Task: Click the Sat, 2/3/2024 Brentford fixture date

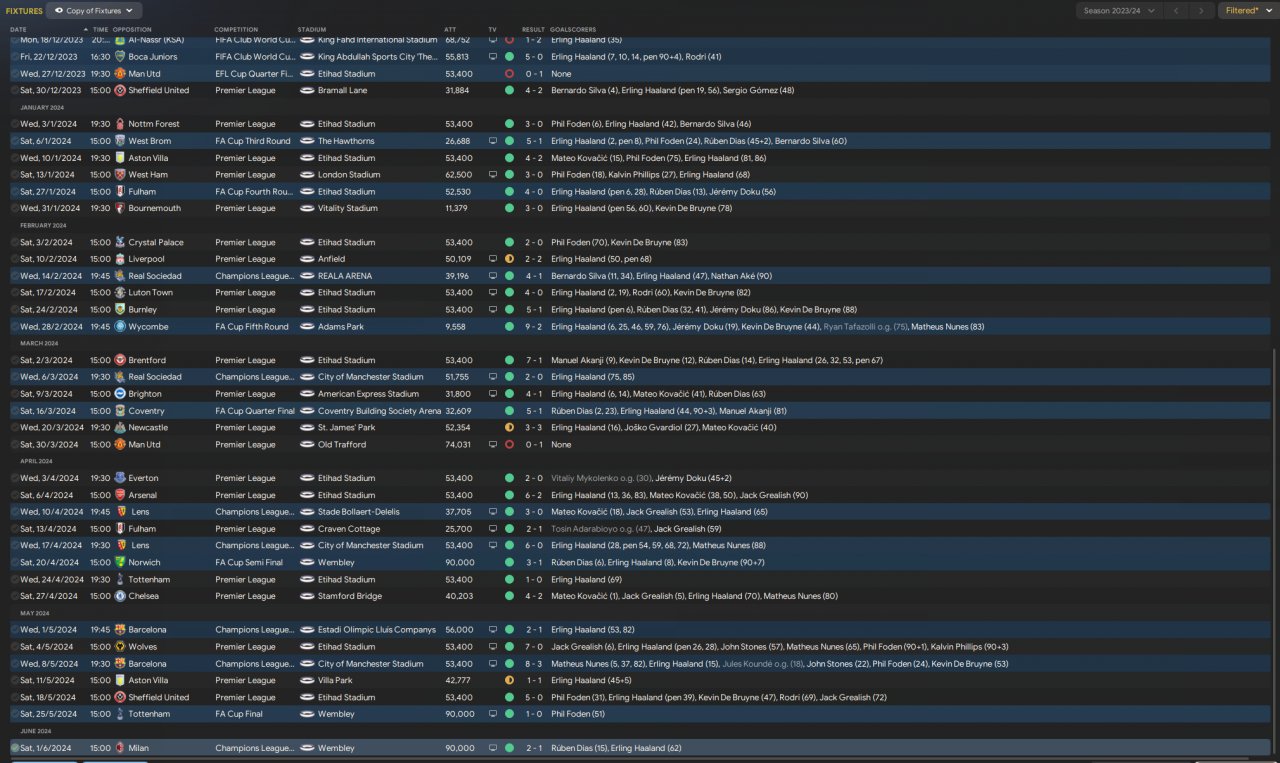Action: pyautogui.click(x=46, y=360)
